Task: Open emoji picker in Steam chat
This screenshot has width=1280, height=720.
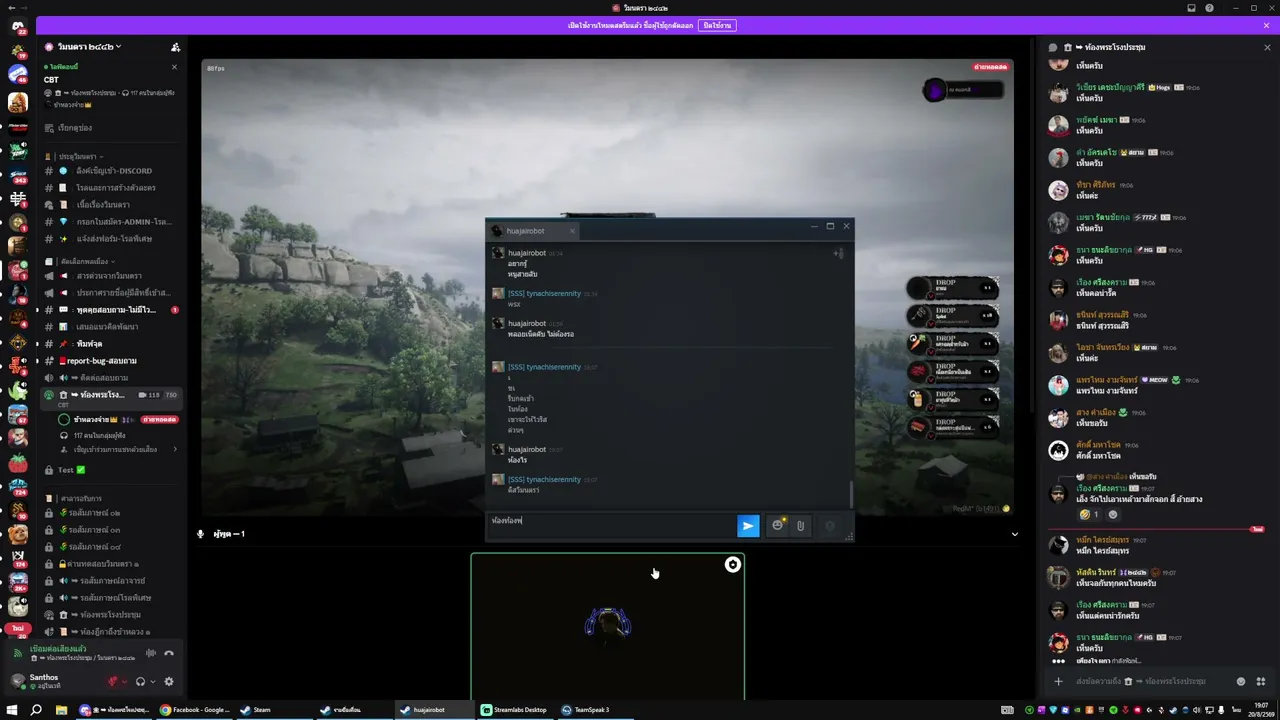Action: tap(777, 525)
